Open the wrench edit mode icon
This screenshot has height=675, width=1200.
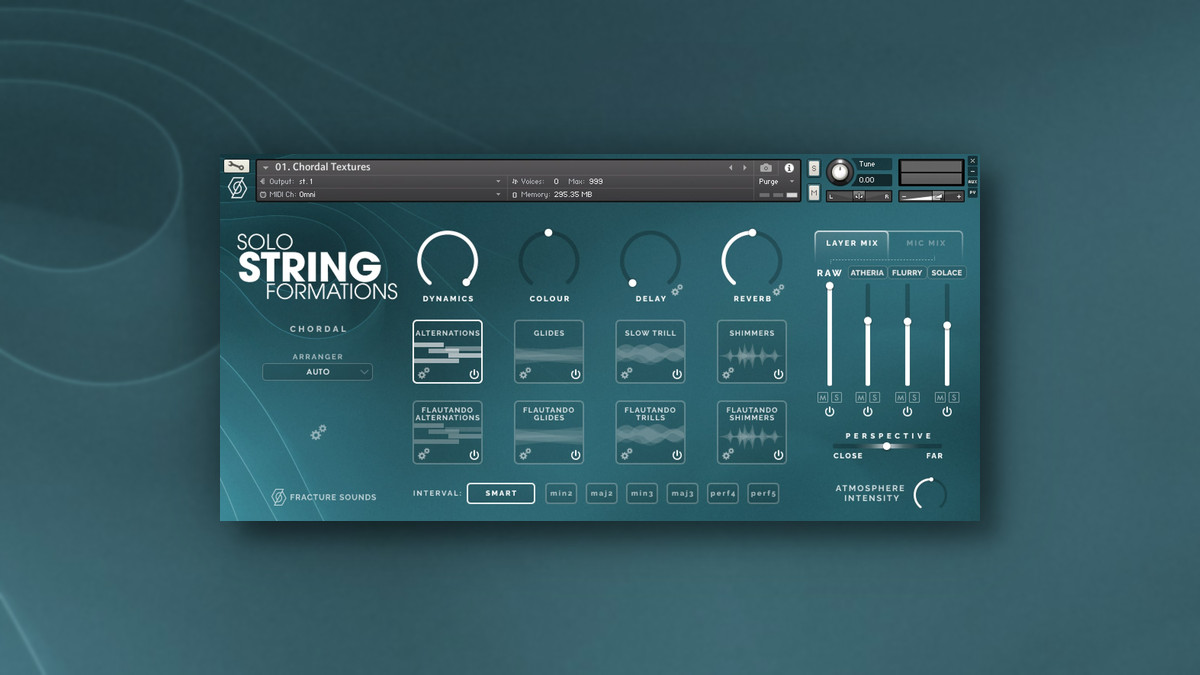click(x=236, y=166)
